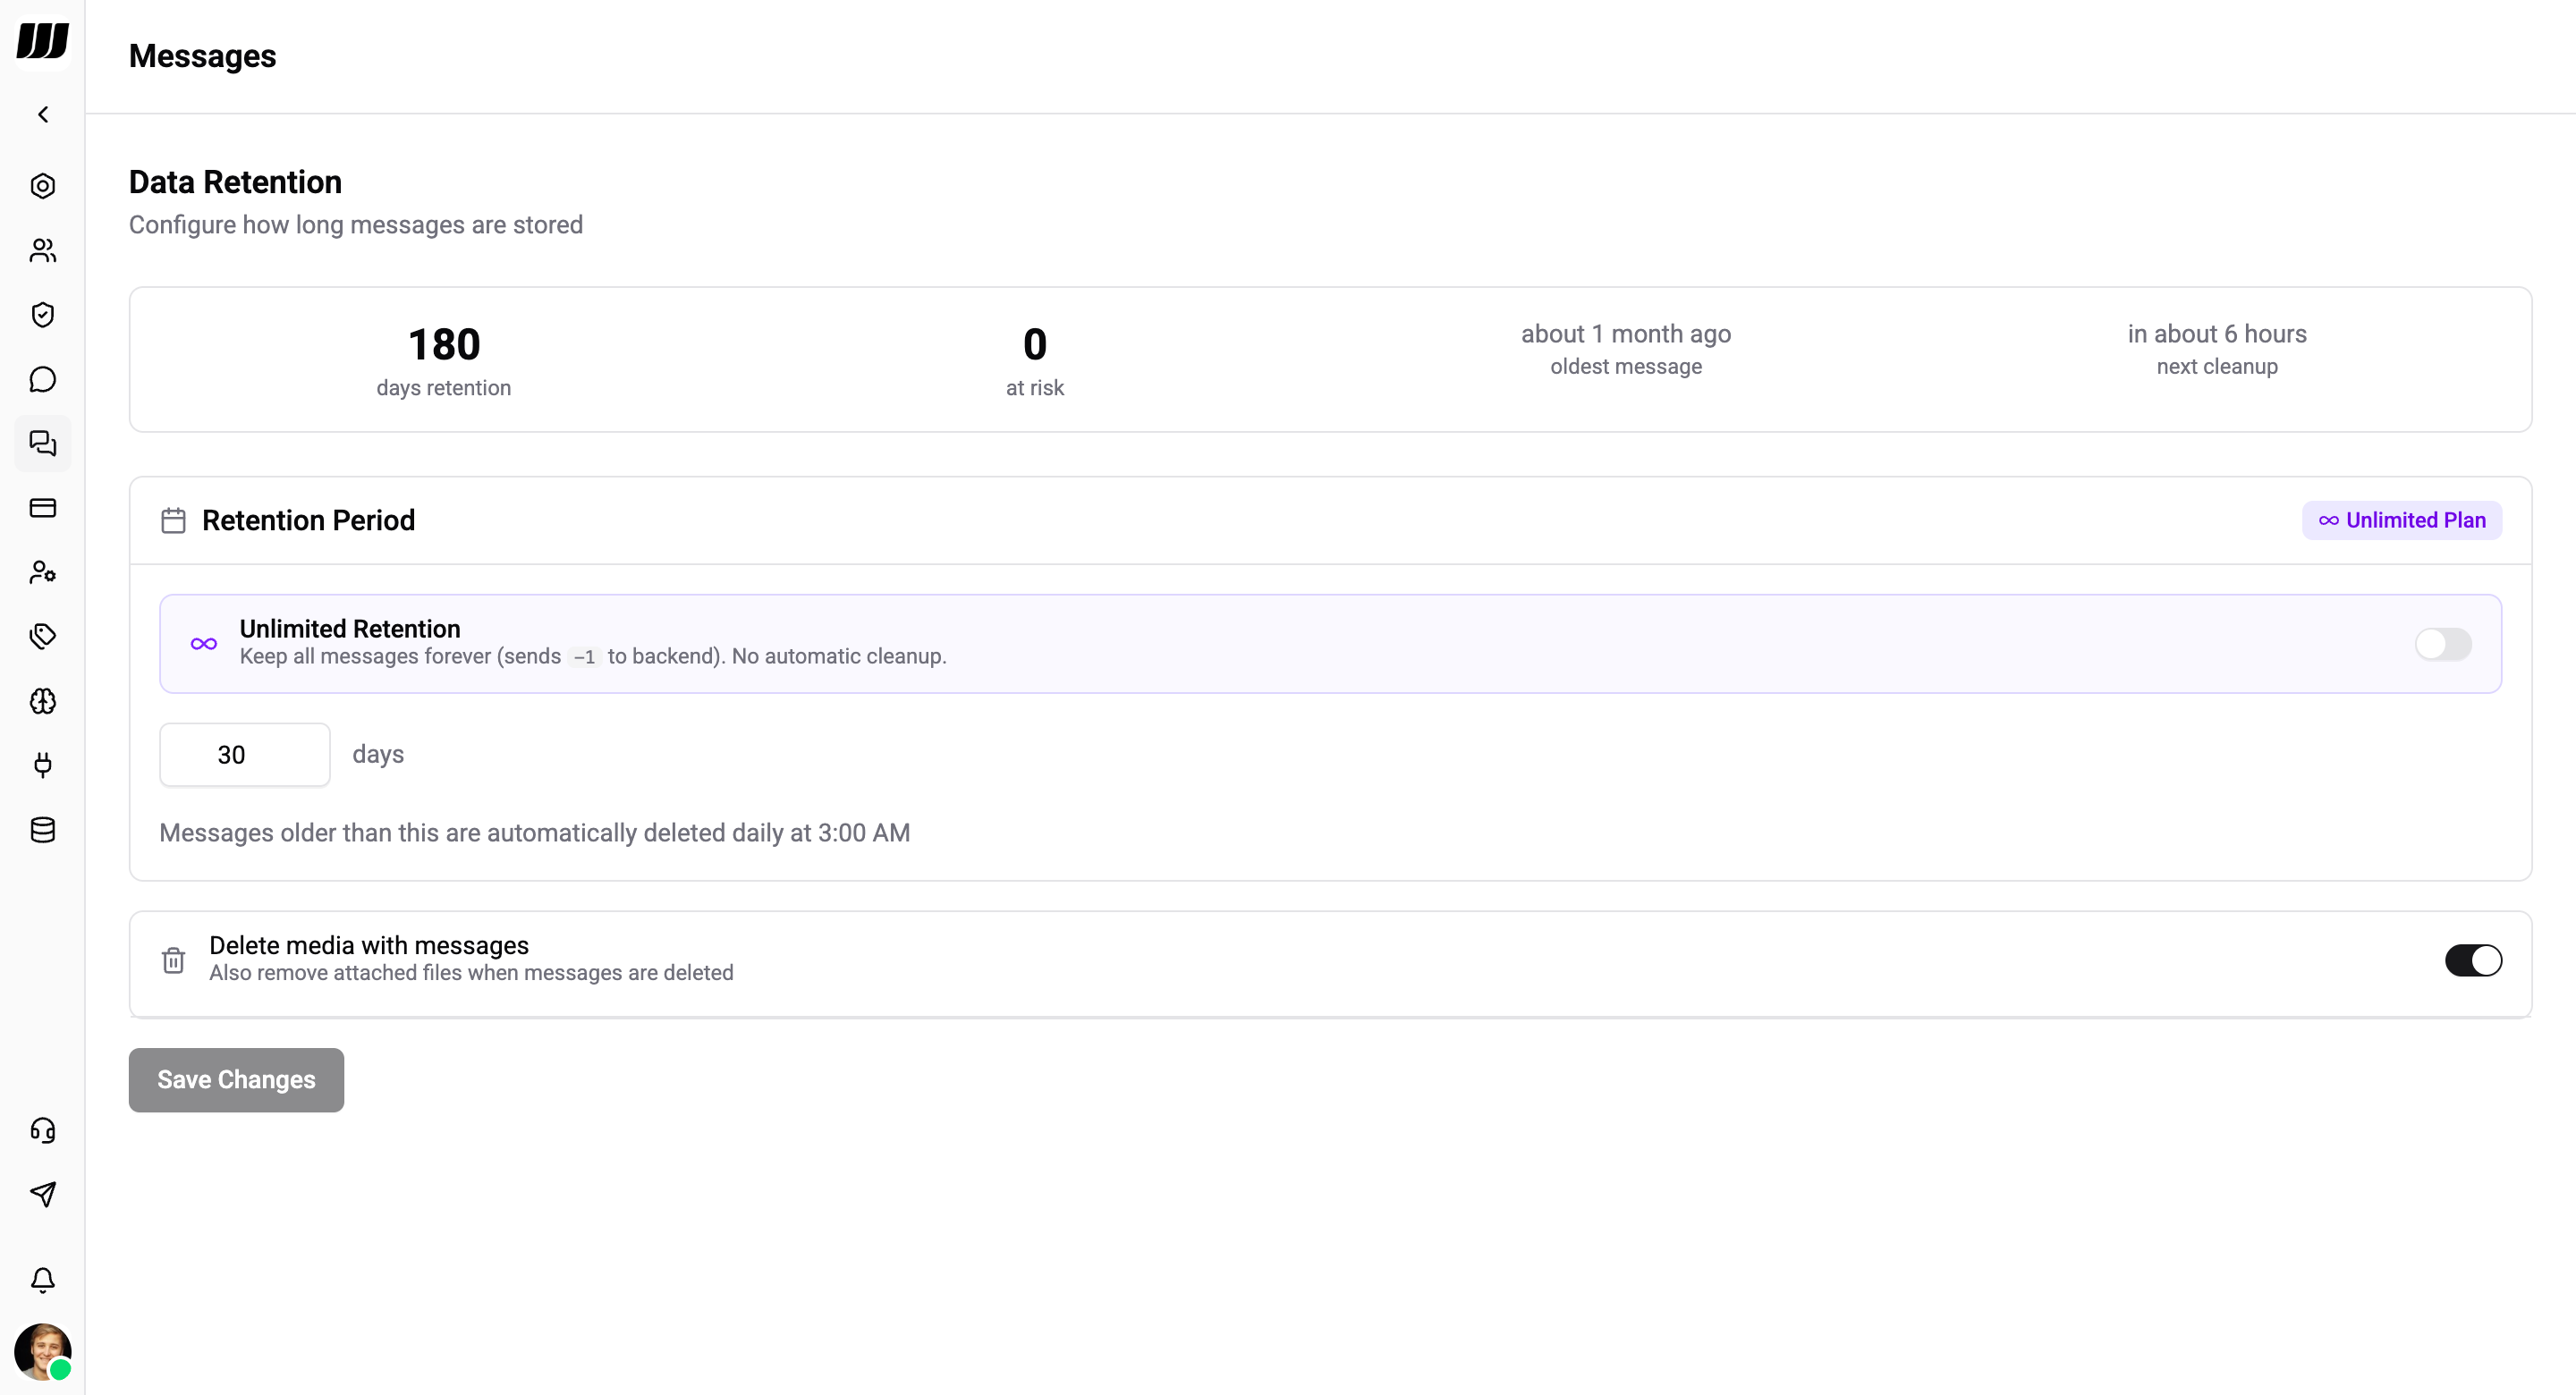Disable Delete media with messages
This screenshot has height=1395, width=2576.
(x=2472, y=960)
